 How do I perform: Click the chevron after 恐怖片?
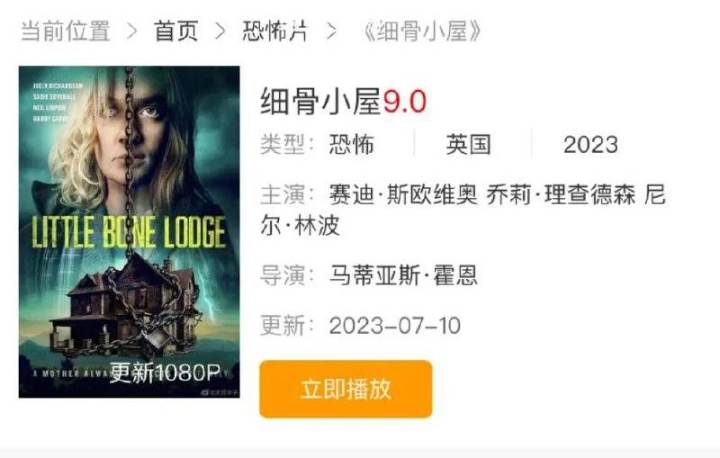[x=332, y=31]
